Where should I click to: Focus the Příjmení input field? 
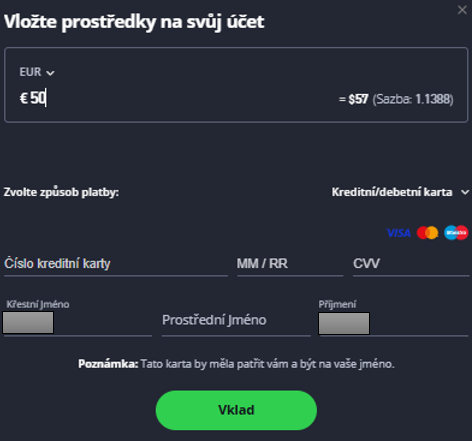pyautogui.click(x=393, y=323)
